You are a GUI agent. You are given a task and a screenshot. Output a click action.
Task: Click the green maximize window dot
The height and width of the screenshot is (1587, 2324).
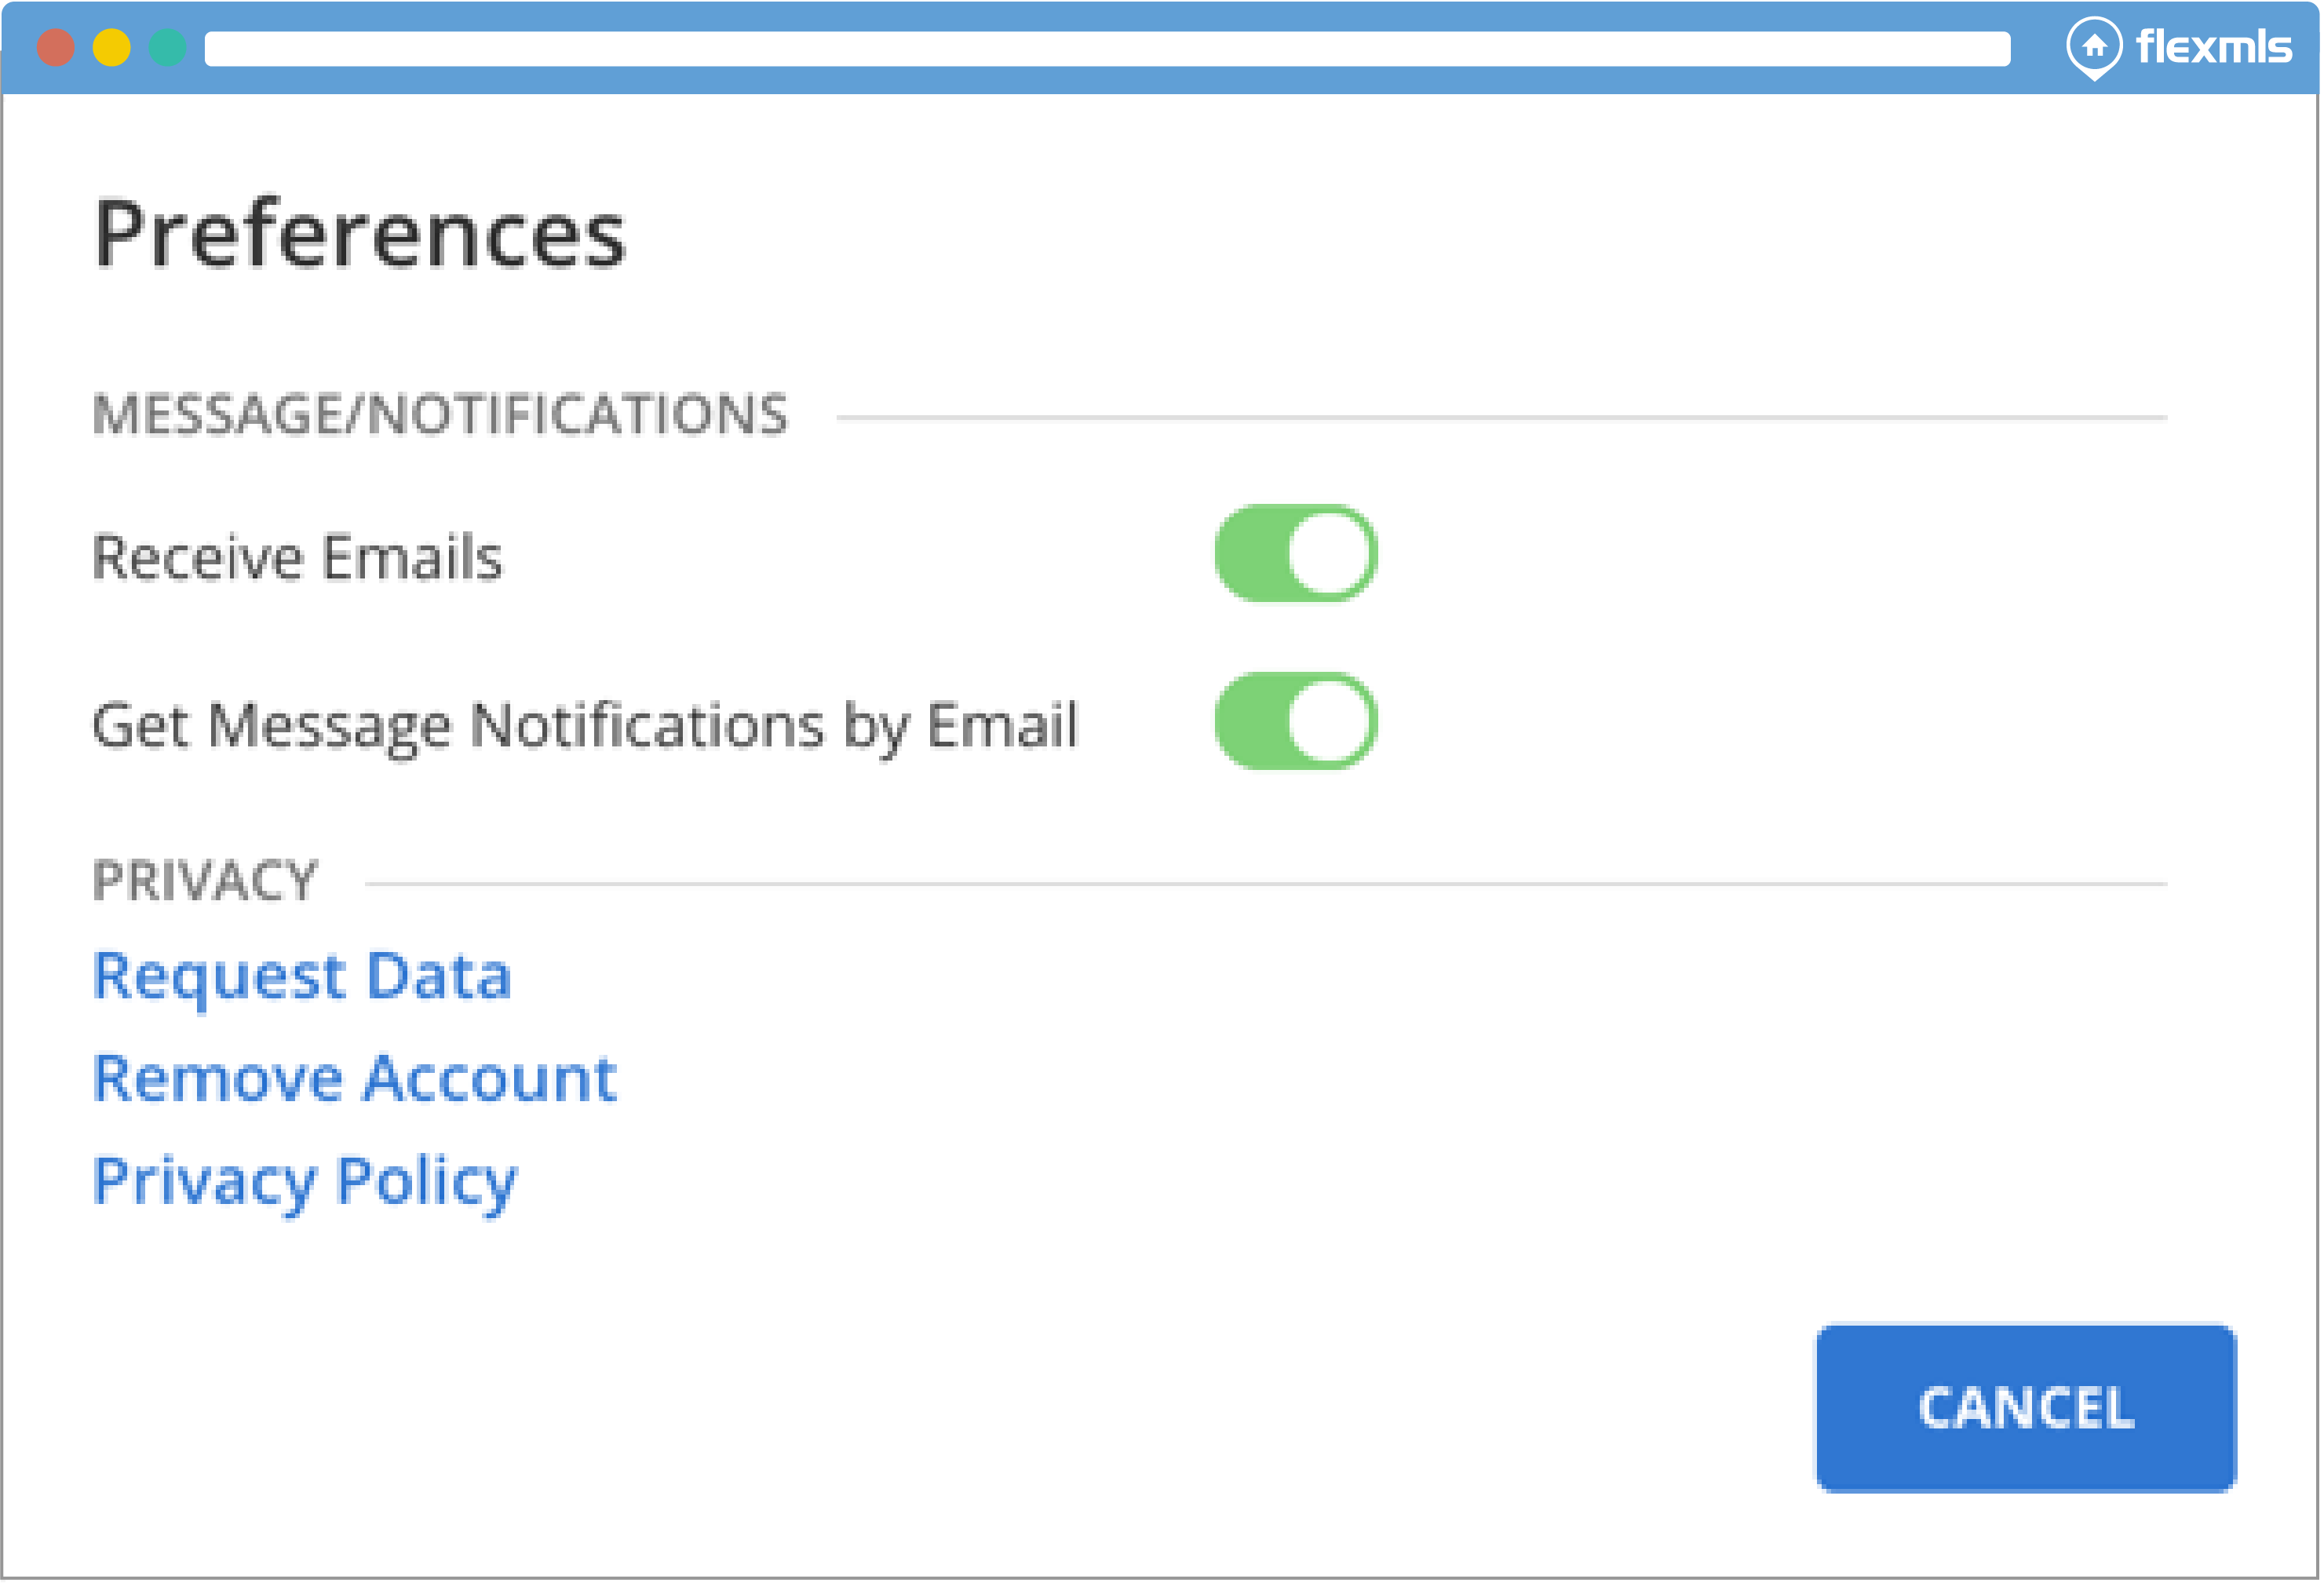[x=167, y=48]
